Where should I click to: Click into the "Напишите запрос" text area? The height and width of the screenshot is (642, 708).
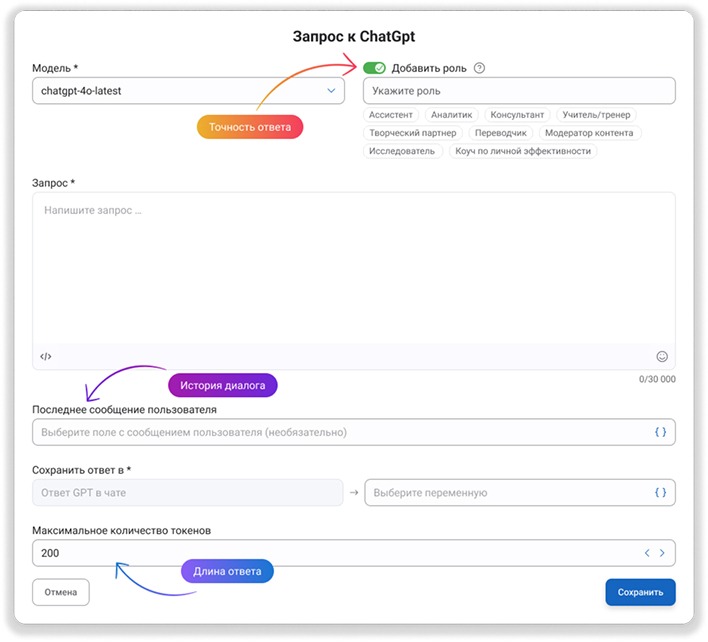tap(353, 265)
